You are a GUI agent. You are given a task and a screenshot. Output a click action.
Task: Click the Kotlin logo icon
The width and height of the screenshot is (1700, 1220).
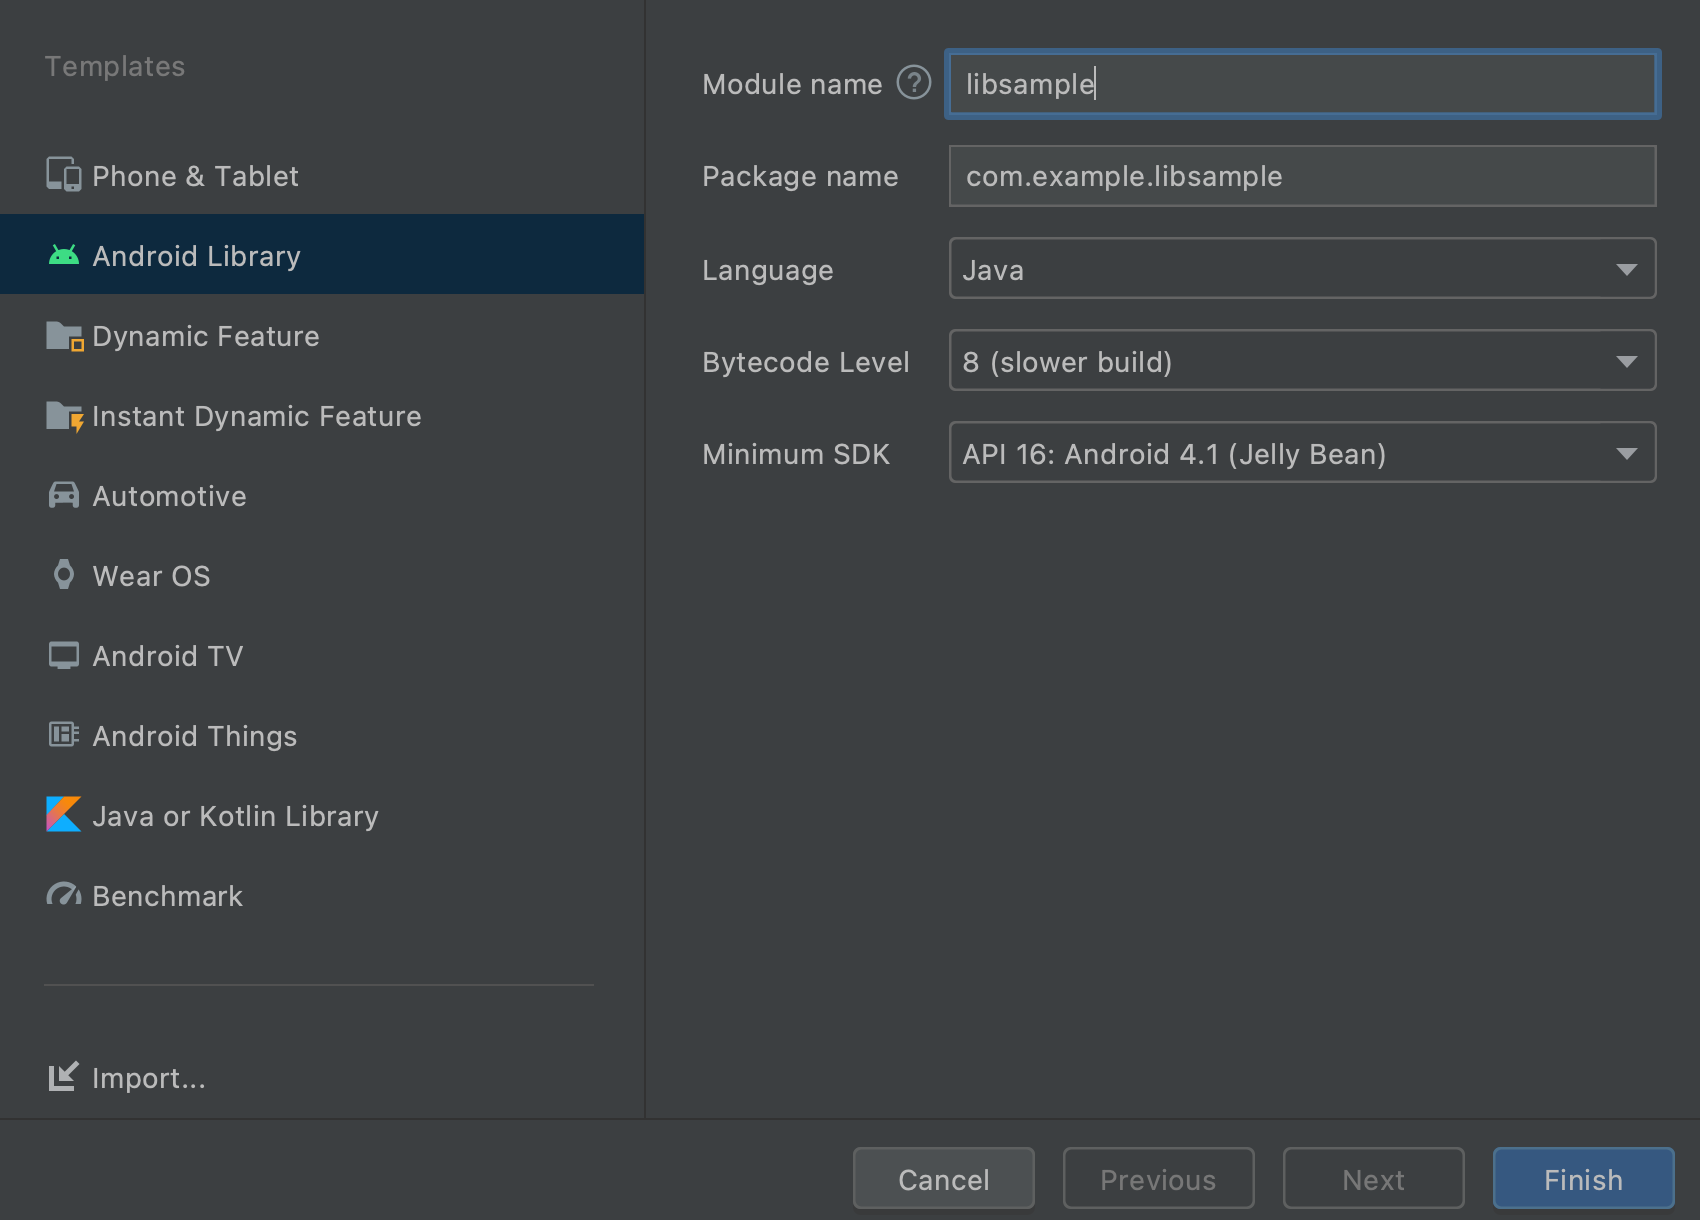(64, 815)
